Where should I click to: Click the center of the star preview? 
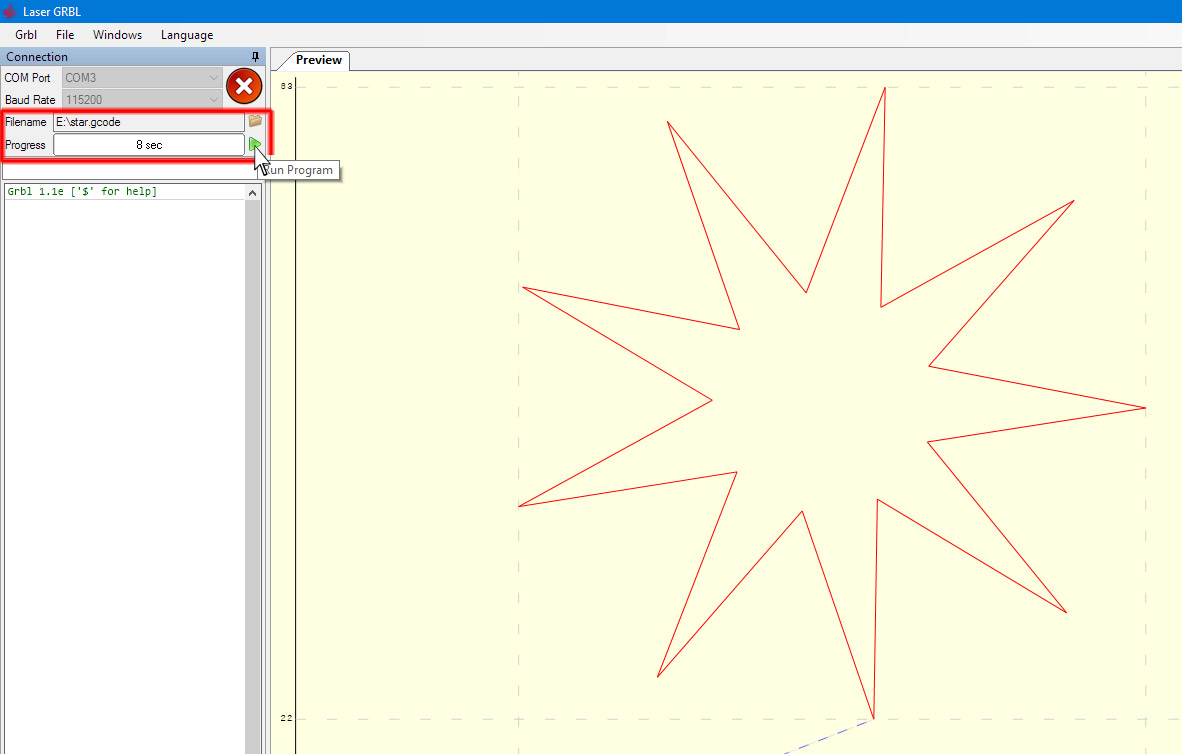click(x=830, y=402)
